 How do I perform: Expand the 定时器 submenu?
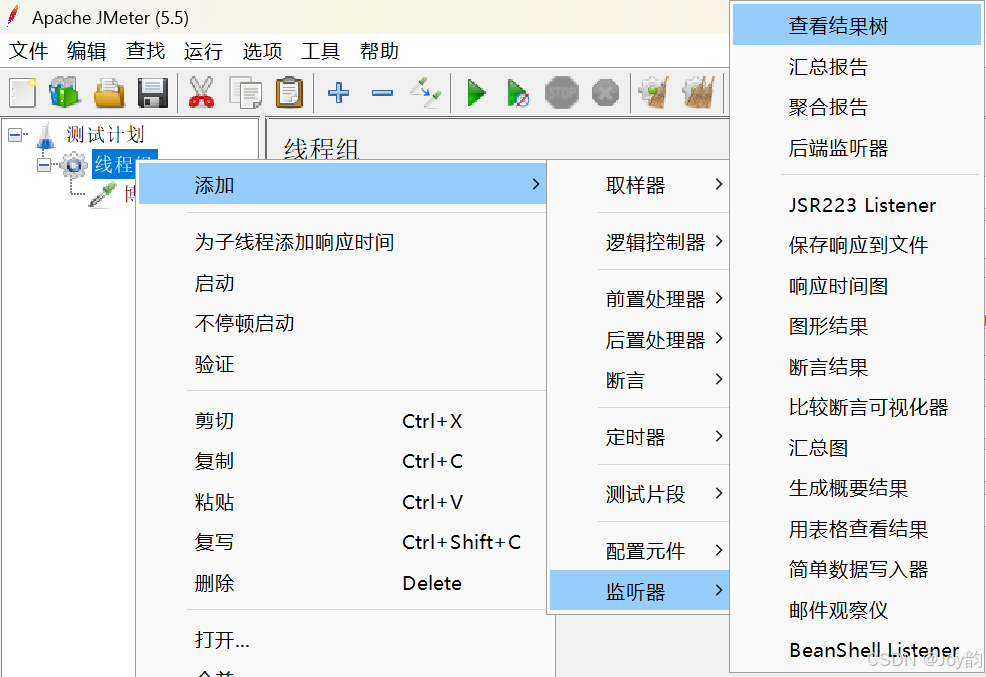[x=638, y=438]
